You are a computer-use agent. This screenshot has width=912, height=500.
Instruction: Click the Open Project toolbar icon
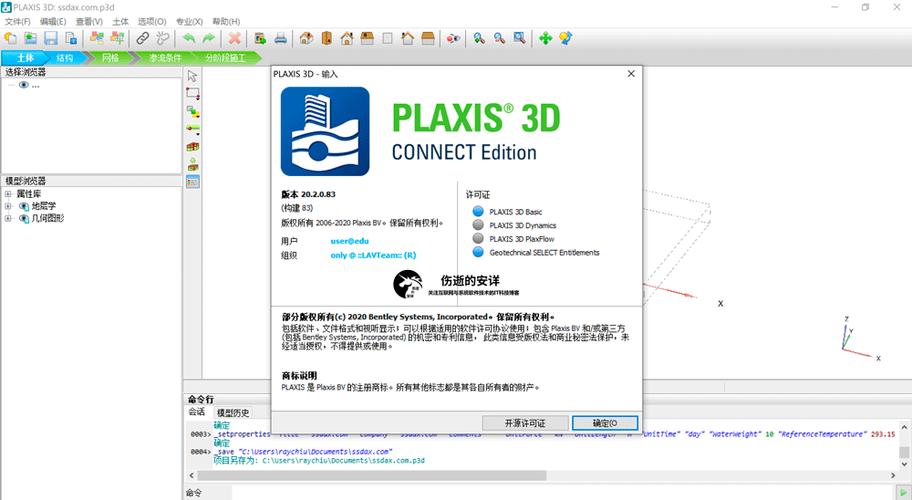[x=30, y=38]
